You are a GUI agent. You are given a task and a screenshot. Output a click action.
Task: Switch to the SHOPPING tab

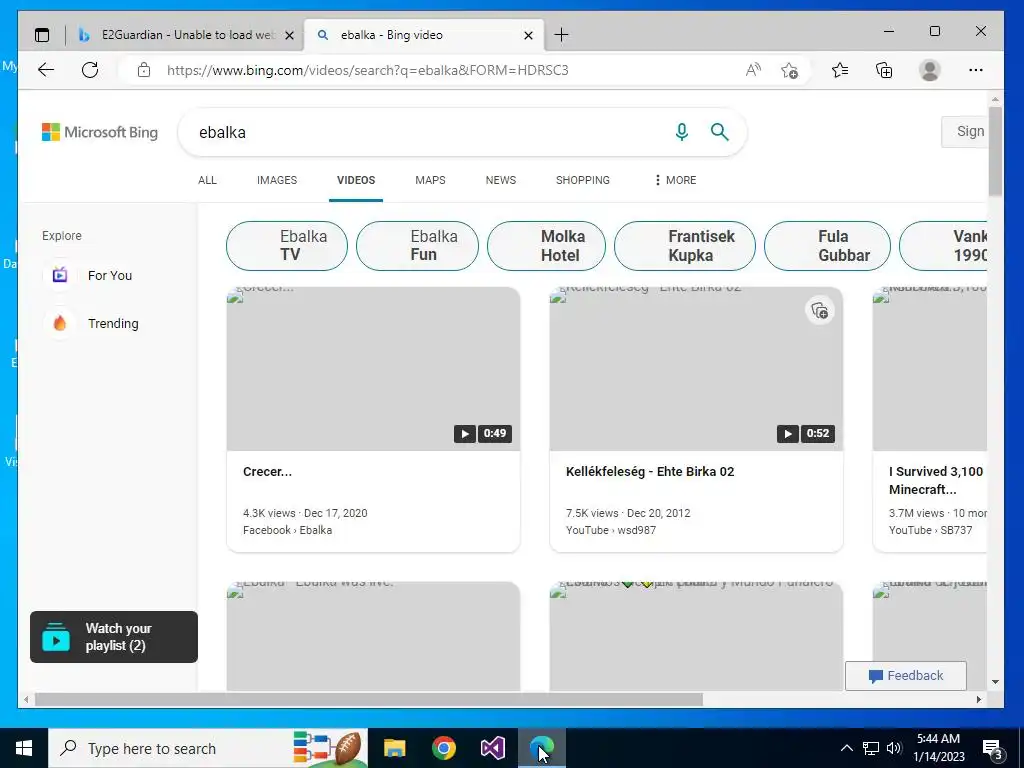(x=583, y=180)
